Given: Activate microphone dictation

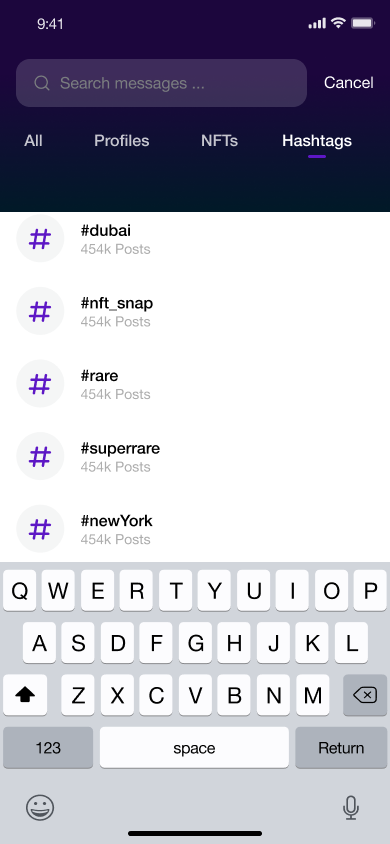Looking at the screenshot, I should click(351, 807).
